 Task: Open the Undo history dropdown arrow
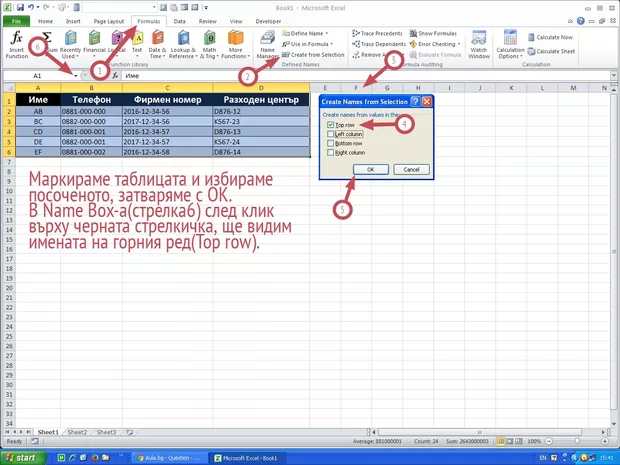point(38,7)
